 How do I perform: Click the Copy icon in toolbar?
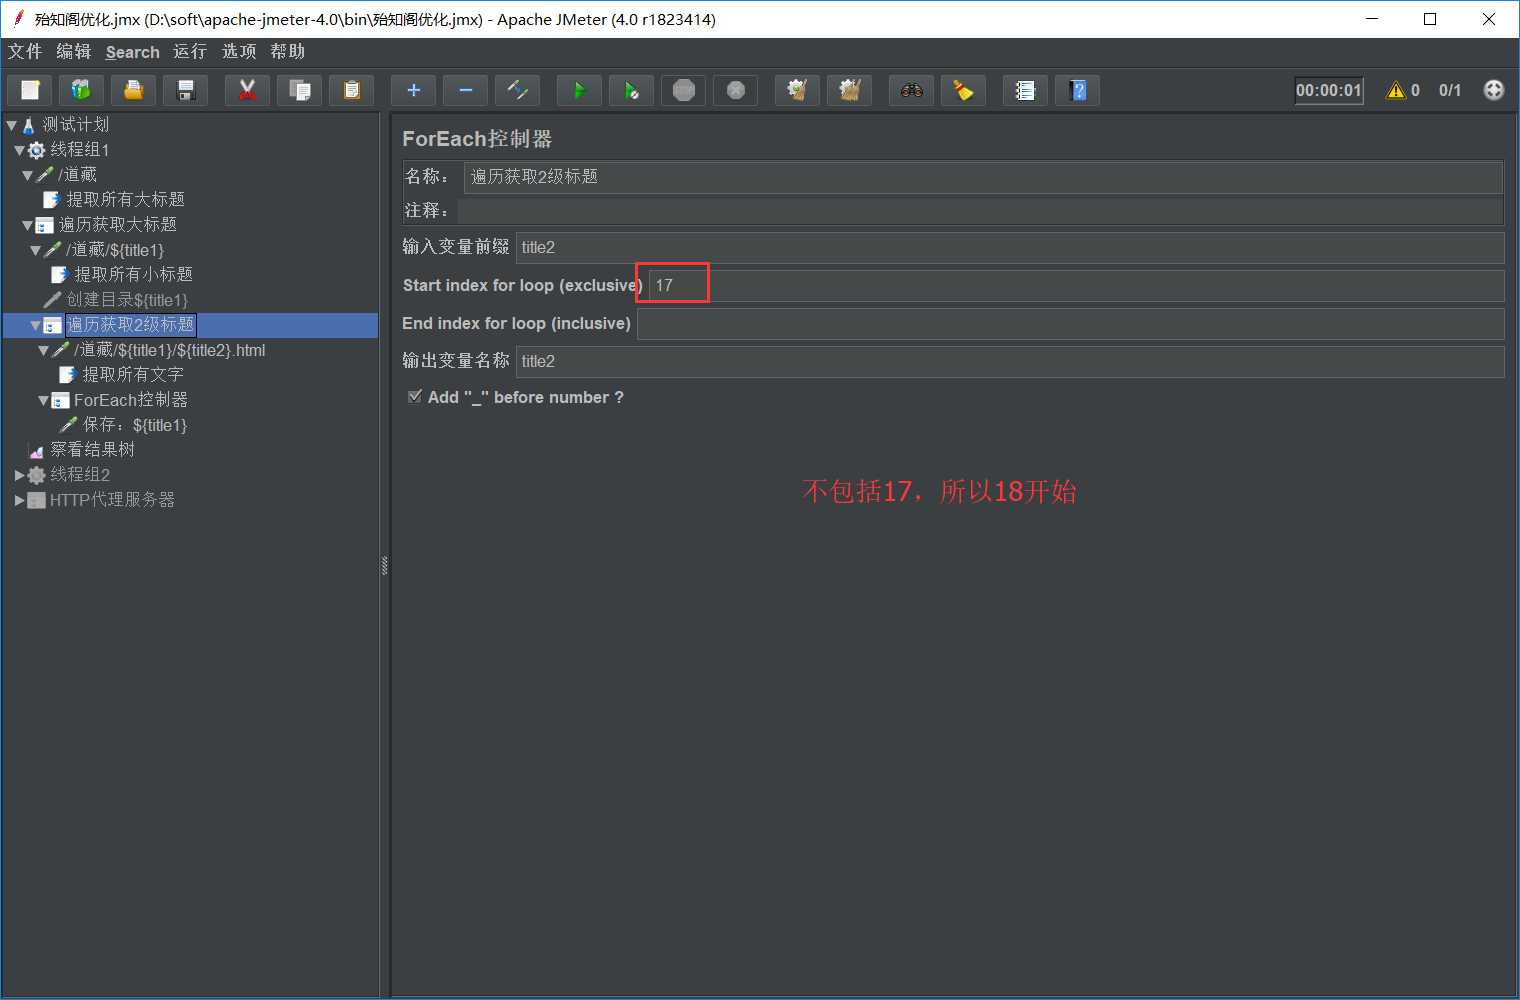[x=299, y=90]
